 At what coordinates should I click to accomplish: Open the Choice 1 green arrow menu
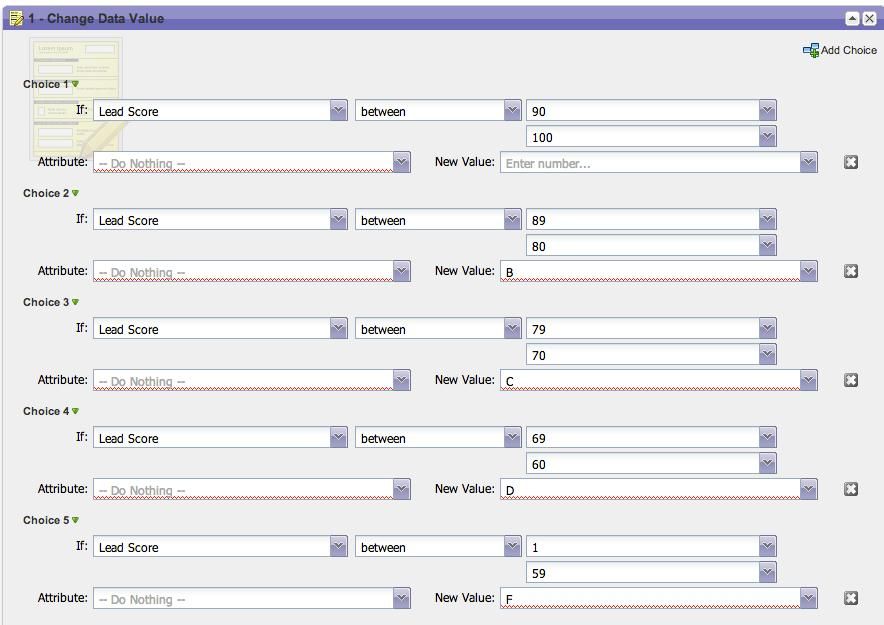(76, 84)
